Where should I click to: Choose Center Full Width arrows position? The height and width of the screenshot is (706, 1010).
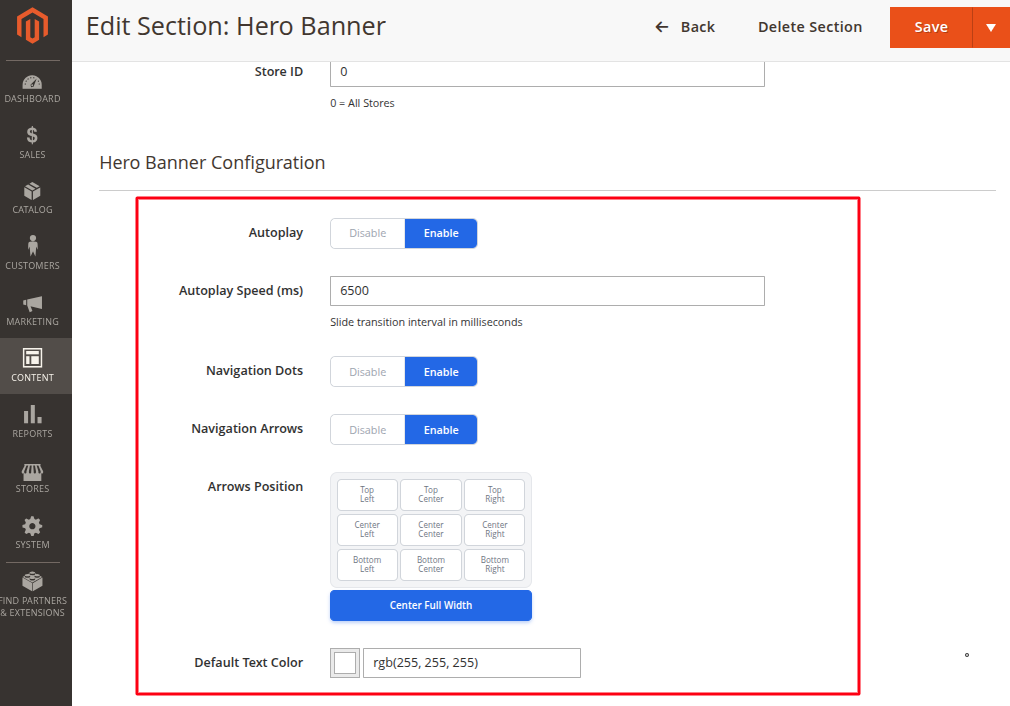click(431, 606)
